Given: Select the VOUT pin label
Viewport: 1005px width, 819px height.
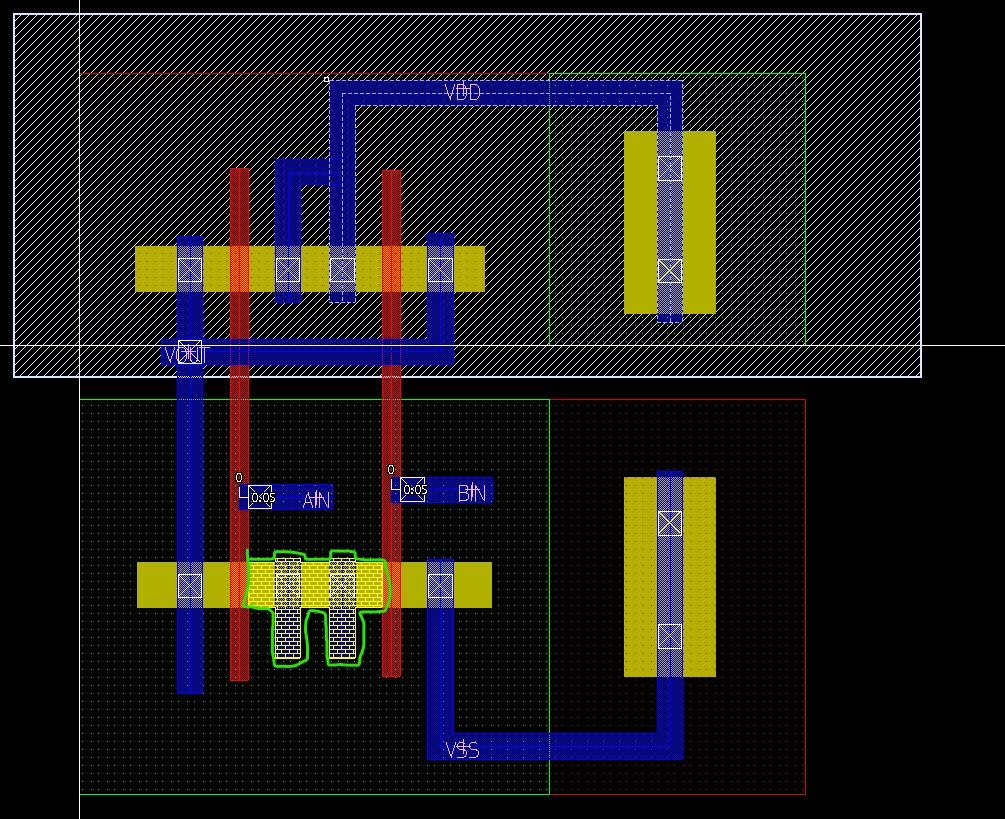Looking at the screenshot, I should pyautogui.click(x=186, y=354).
